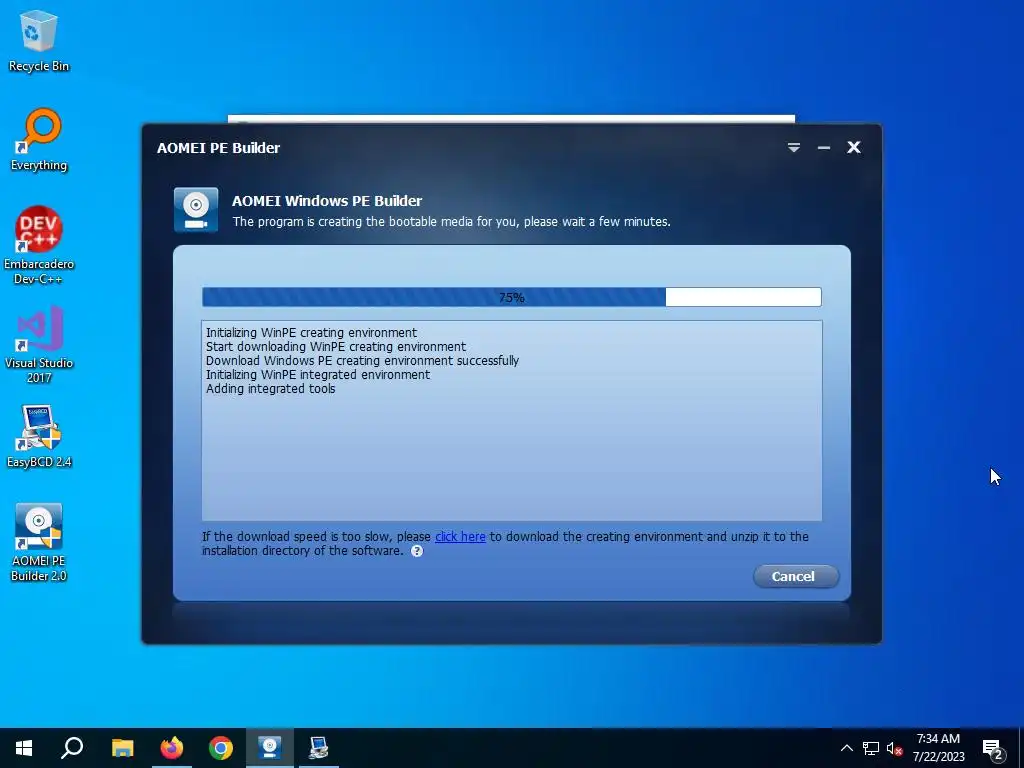Image resolution: width=1024 pixels, height=768 pixels.
Task: Select 'Initializing WinPE integrated environment' log line
Action: [x=317, y=375]
